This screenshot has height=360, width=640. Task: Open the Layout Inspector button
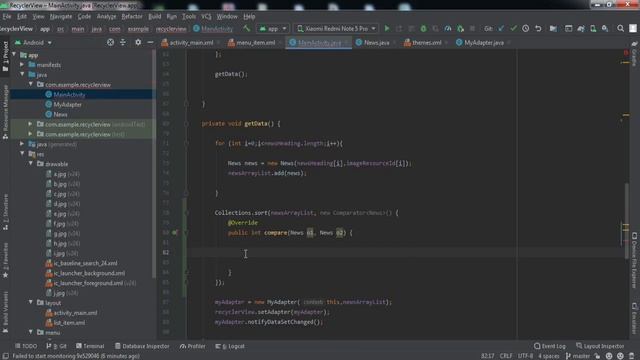point(600,346)
